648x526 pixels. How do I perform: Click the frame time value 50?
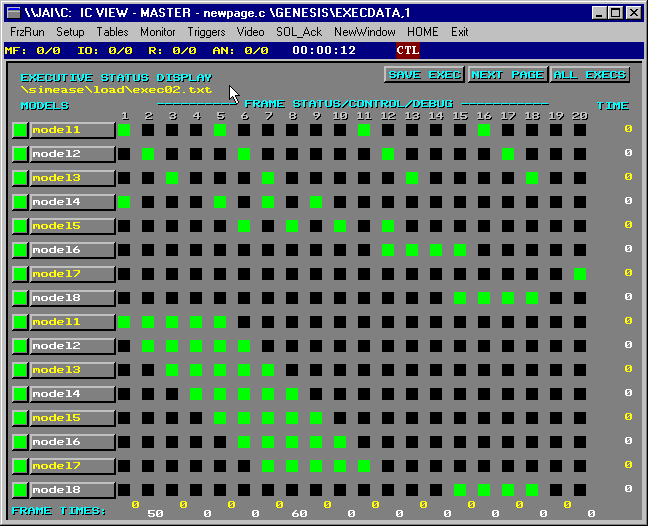pyautogui.click(x=155, y=514)
